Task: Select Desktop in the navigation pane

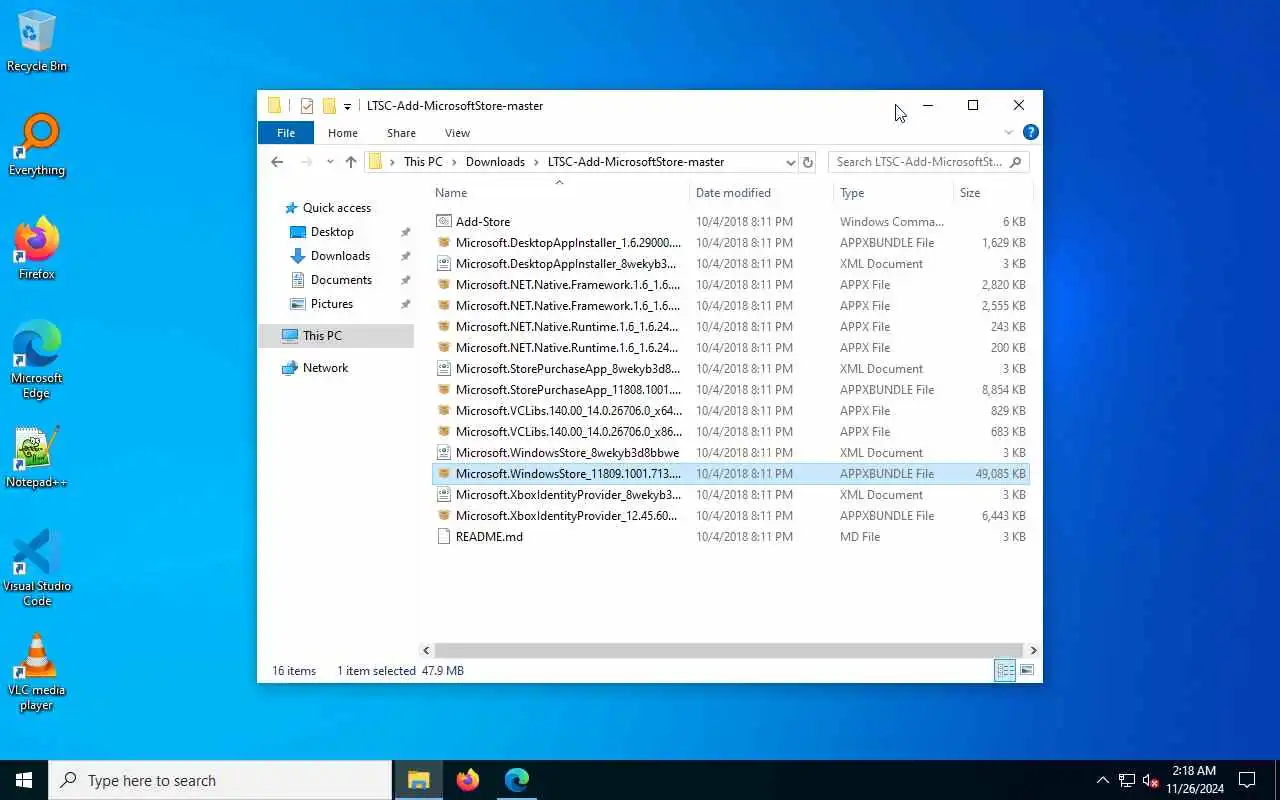Action: (x=332, y=232)
